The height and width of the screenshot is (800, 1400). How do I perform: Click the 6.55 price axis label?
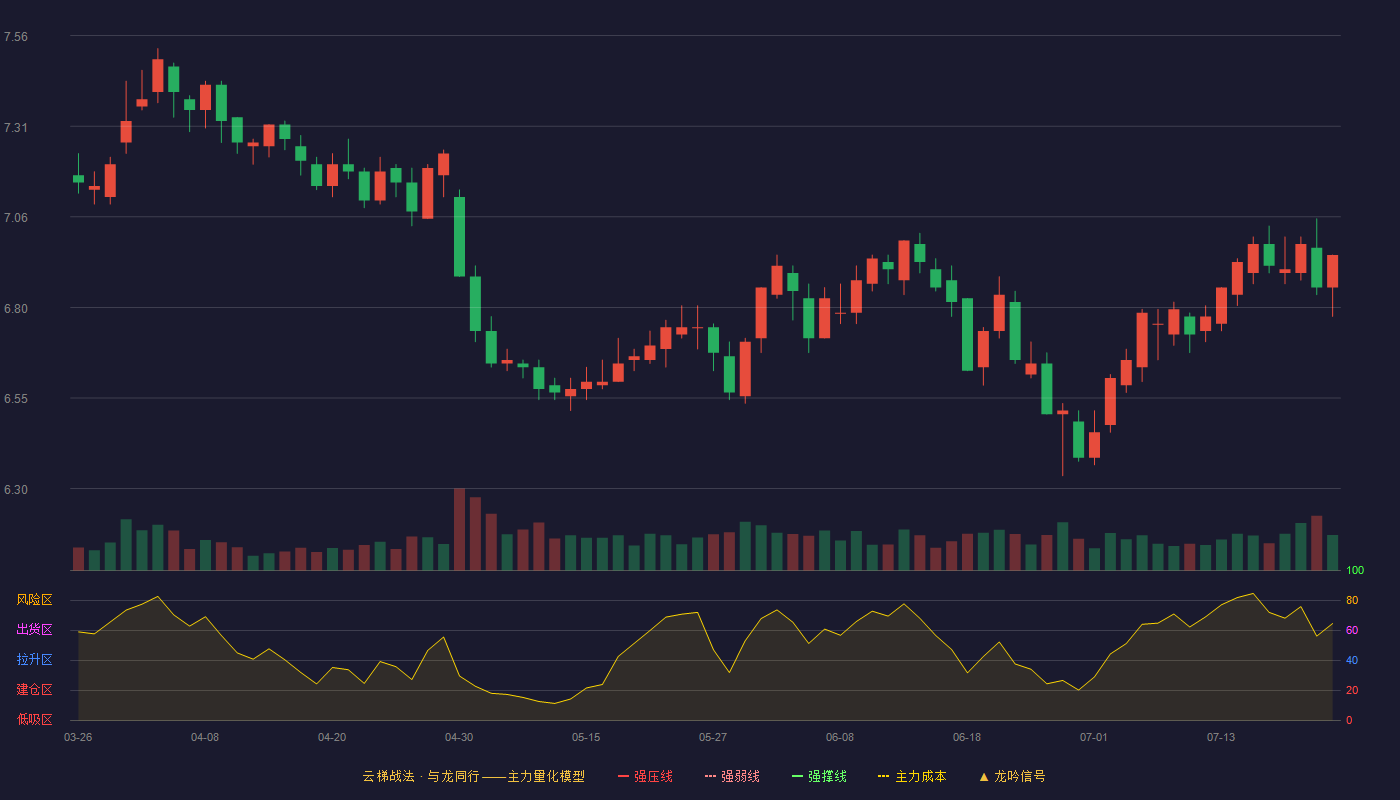pos(16,399)
